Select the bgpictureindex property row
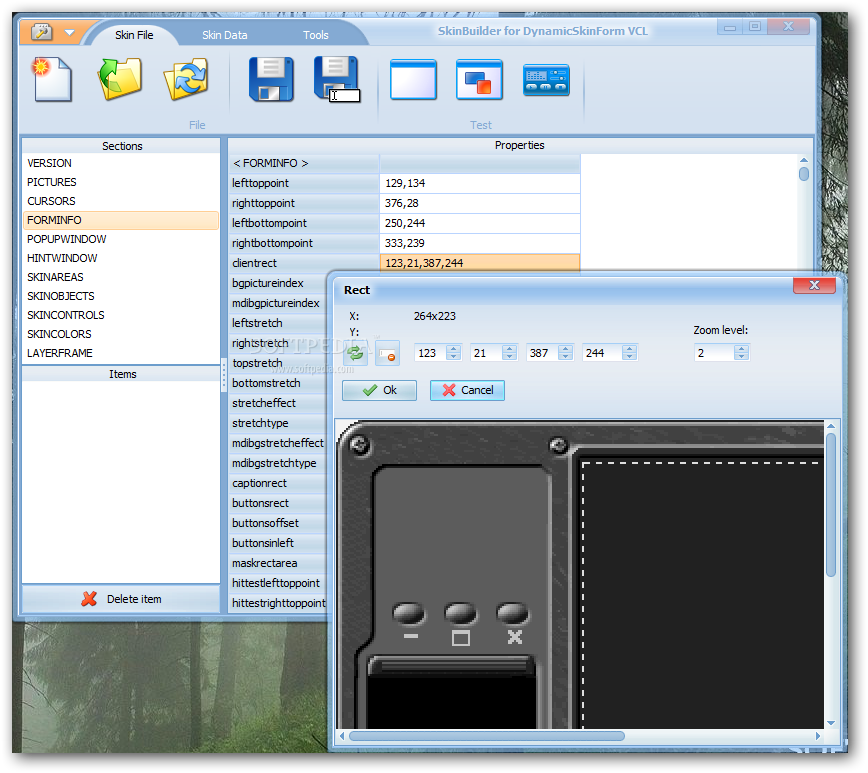This screenshot has width=868, height=773. [x=278, y=283]
